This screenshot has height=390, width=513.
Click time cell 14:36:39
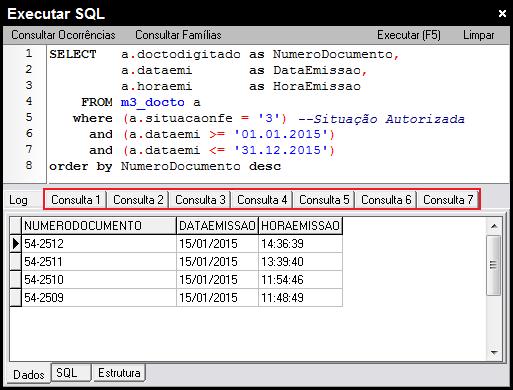300,244
